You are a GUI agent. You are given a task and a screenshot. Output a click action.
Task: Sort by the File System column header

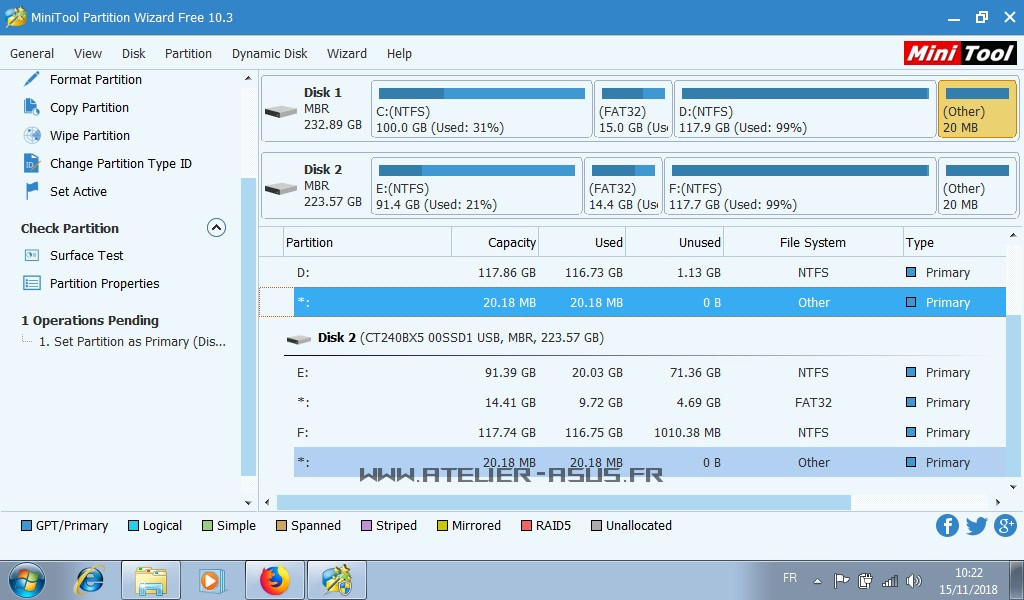813,242
